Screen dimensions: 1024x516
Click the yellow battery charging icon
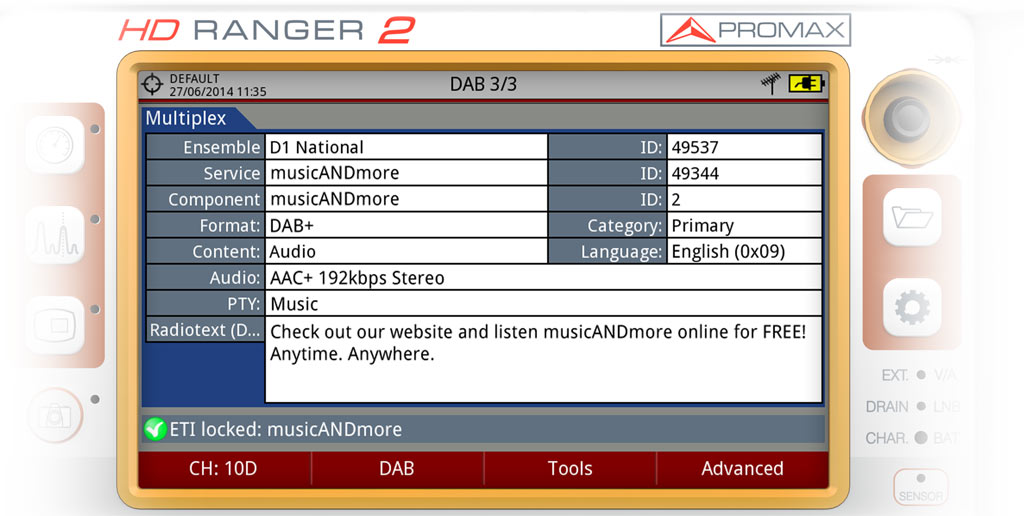tap(807, 84)
